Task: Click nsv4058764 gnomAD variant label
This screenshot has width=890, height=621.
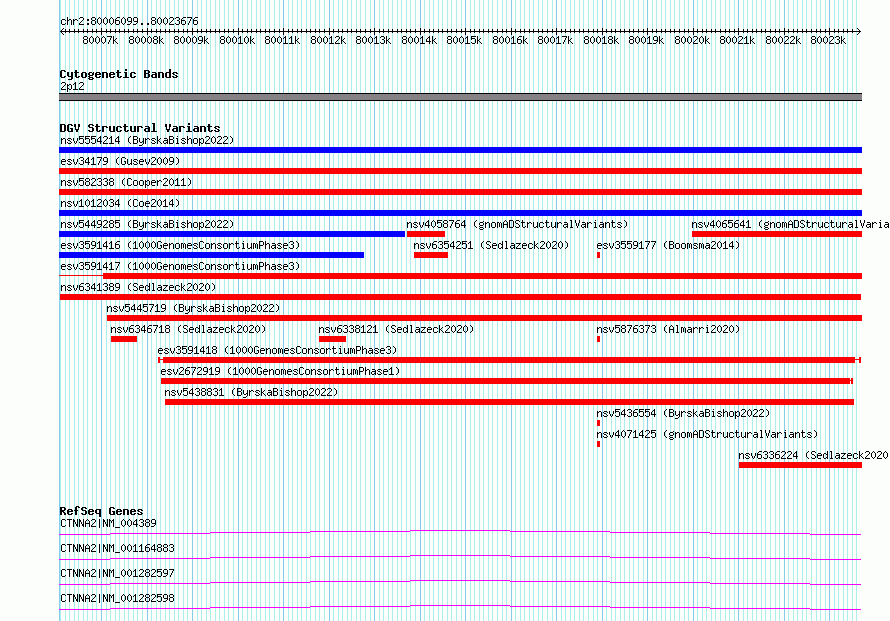Action: click(x=517, y=224)
